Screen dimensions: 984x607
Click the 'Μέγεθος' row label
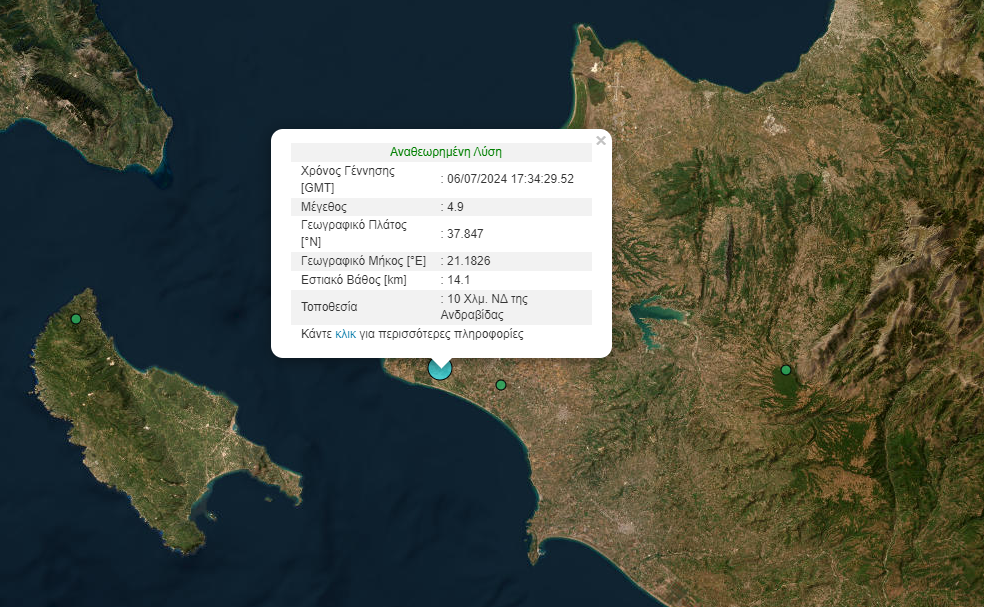323,207
